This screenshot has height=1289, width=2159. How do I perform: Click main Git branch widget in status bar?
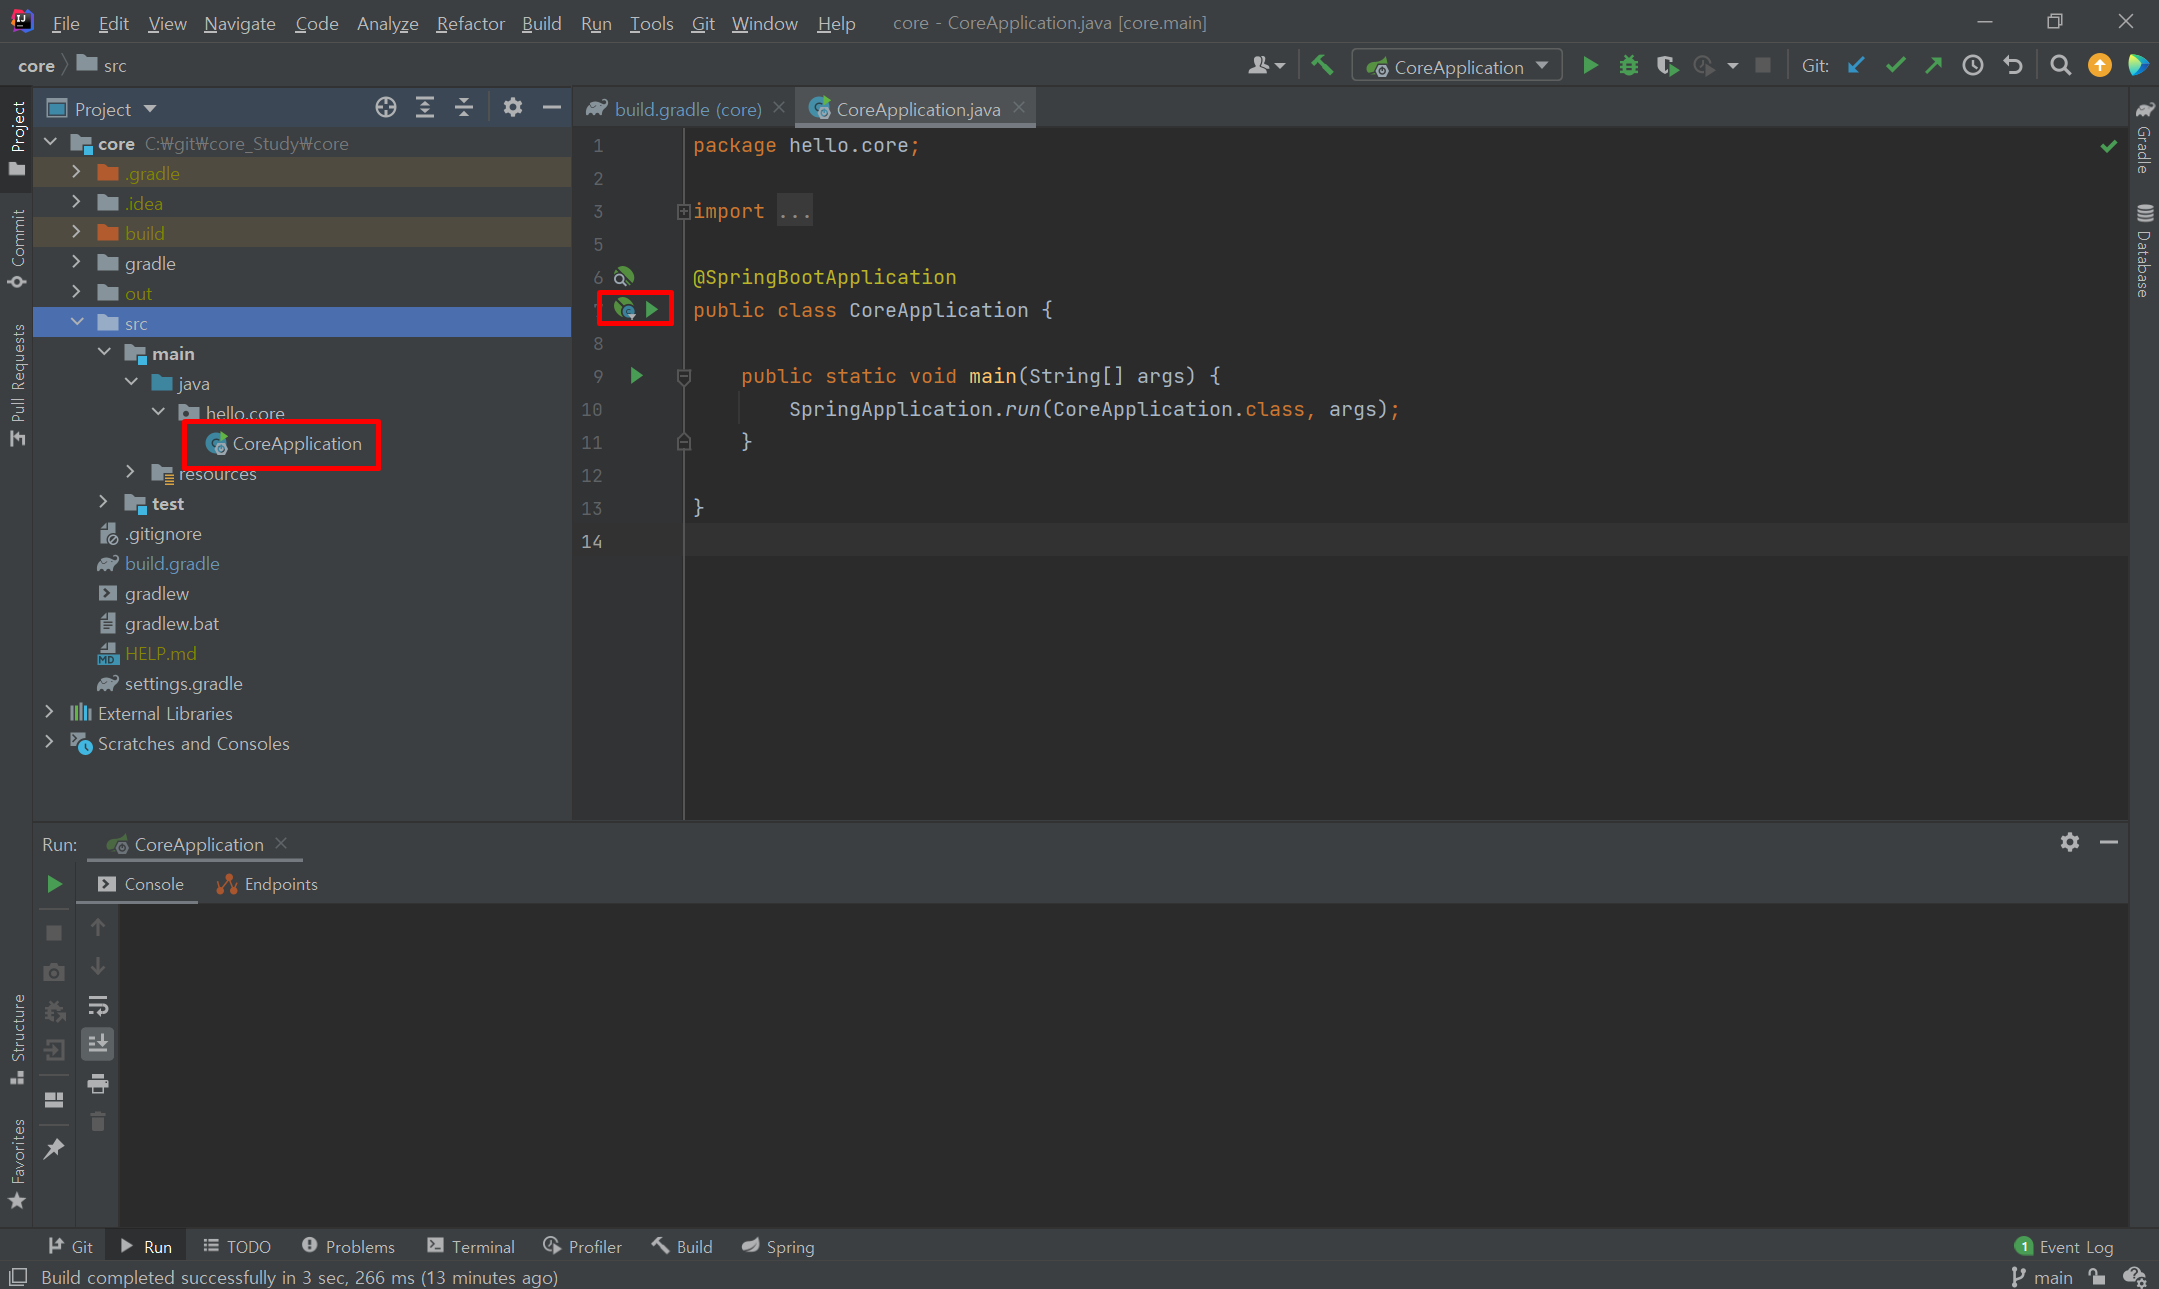click(2041, 1277)
